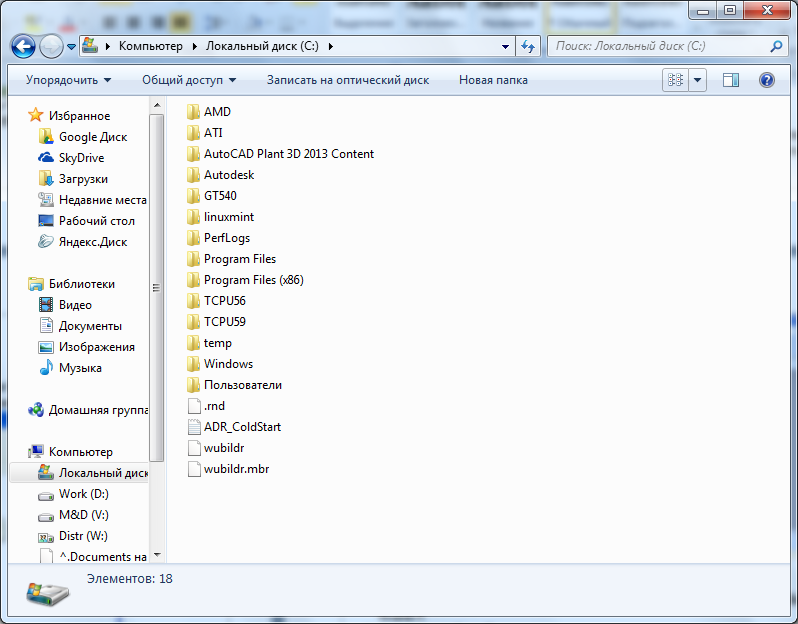Change view with the view icon button
798x624 pixels.
[675, 80]
